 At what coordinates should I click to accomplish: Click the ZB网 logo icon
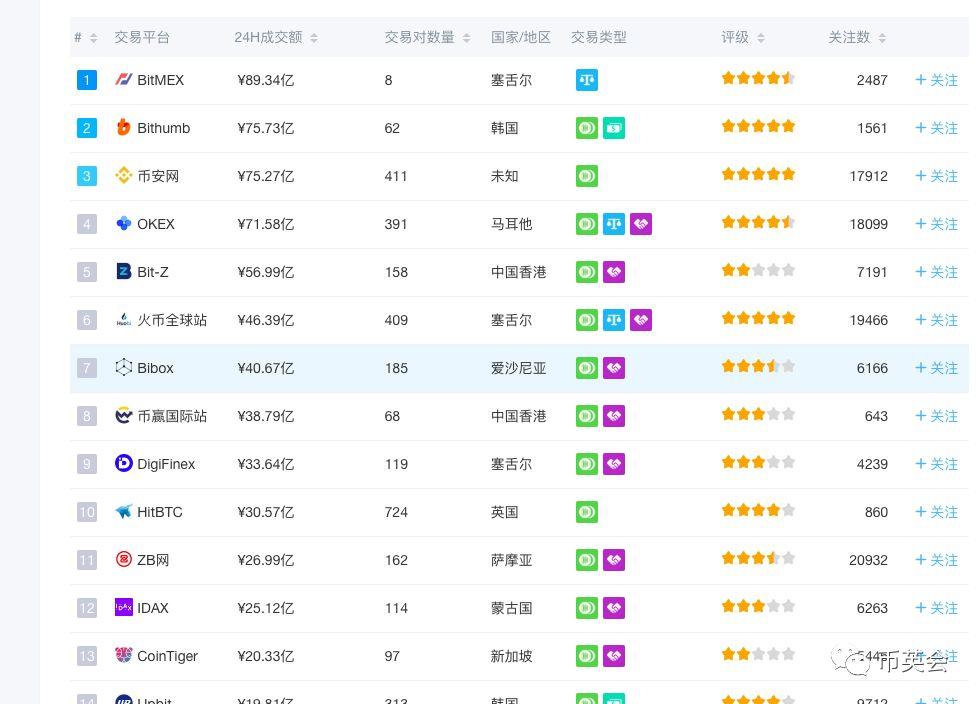click(x=124, y=560)
